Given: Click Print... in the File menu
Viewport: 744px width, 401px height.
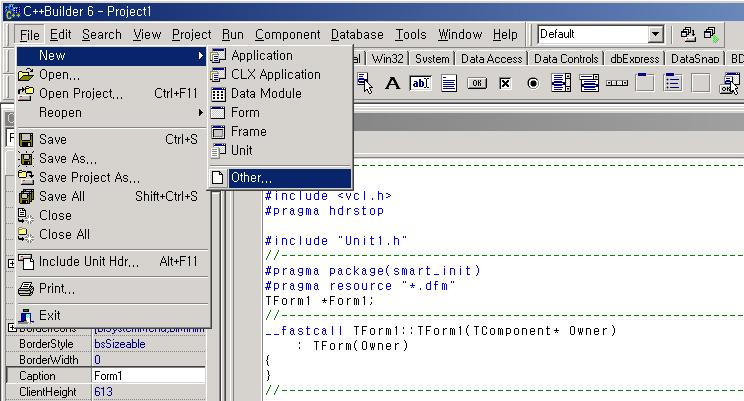Looking at the screenshot, I should tap(112, 289).
